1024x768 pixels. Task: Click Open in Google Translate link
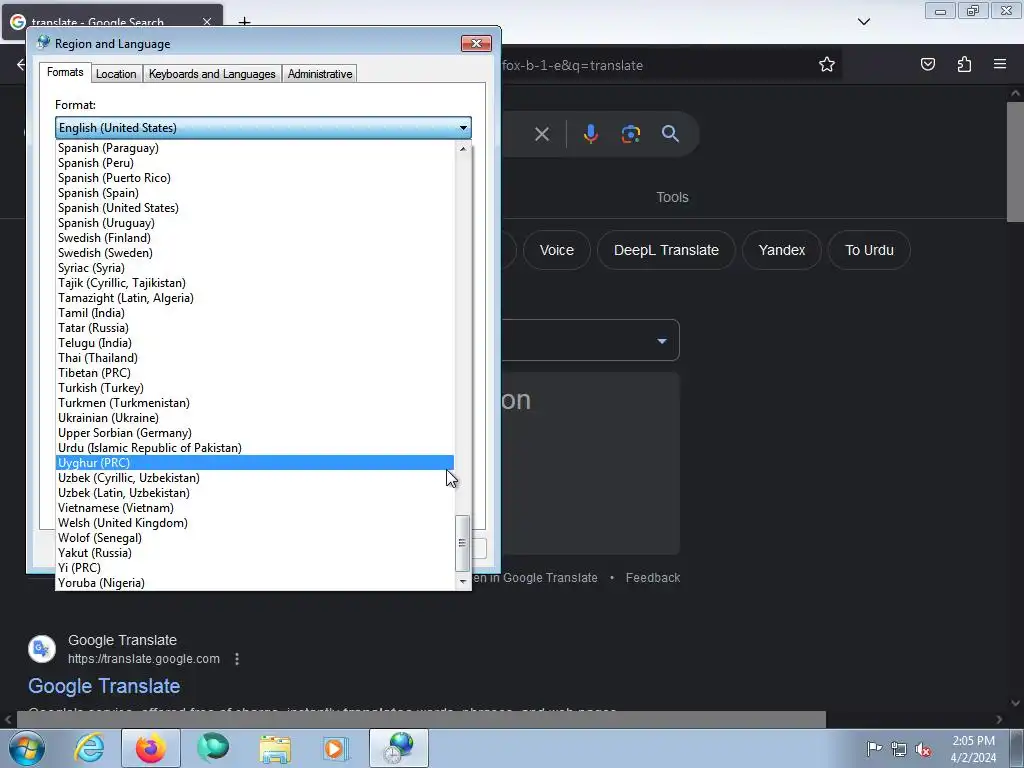click(534, 578)
